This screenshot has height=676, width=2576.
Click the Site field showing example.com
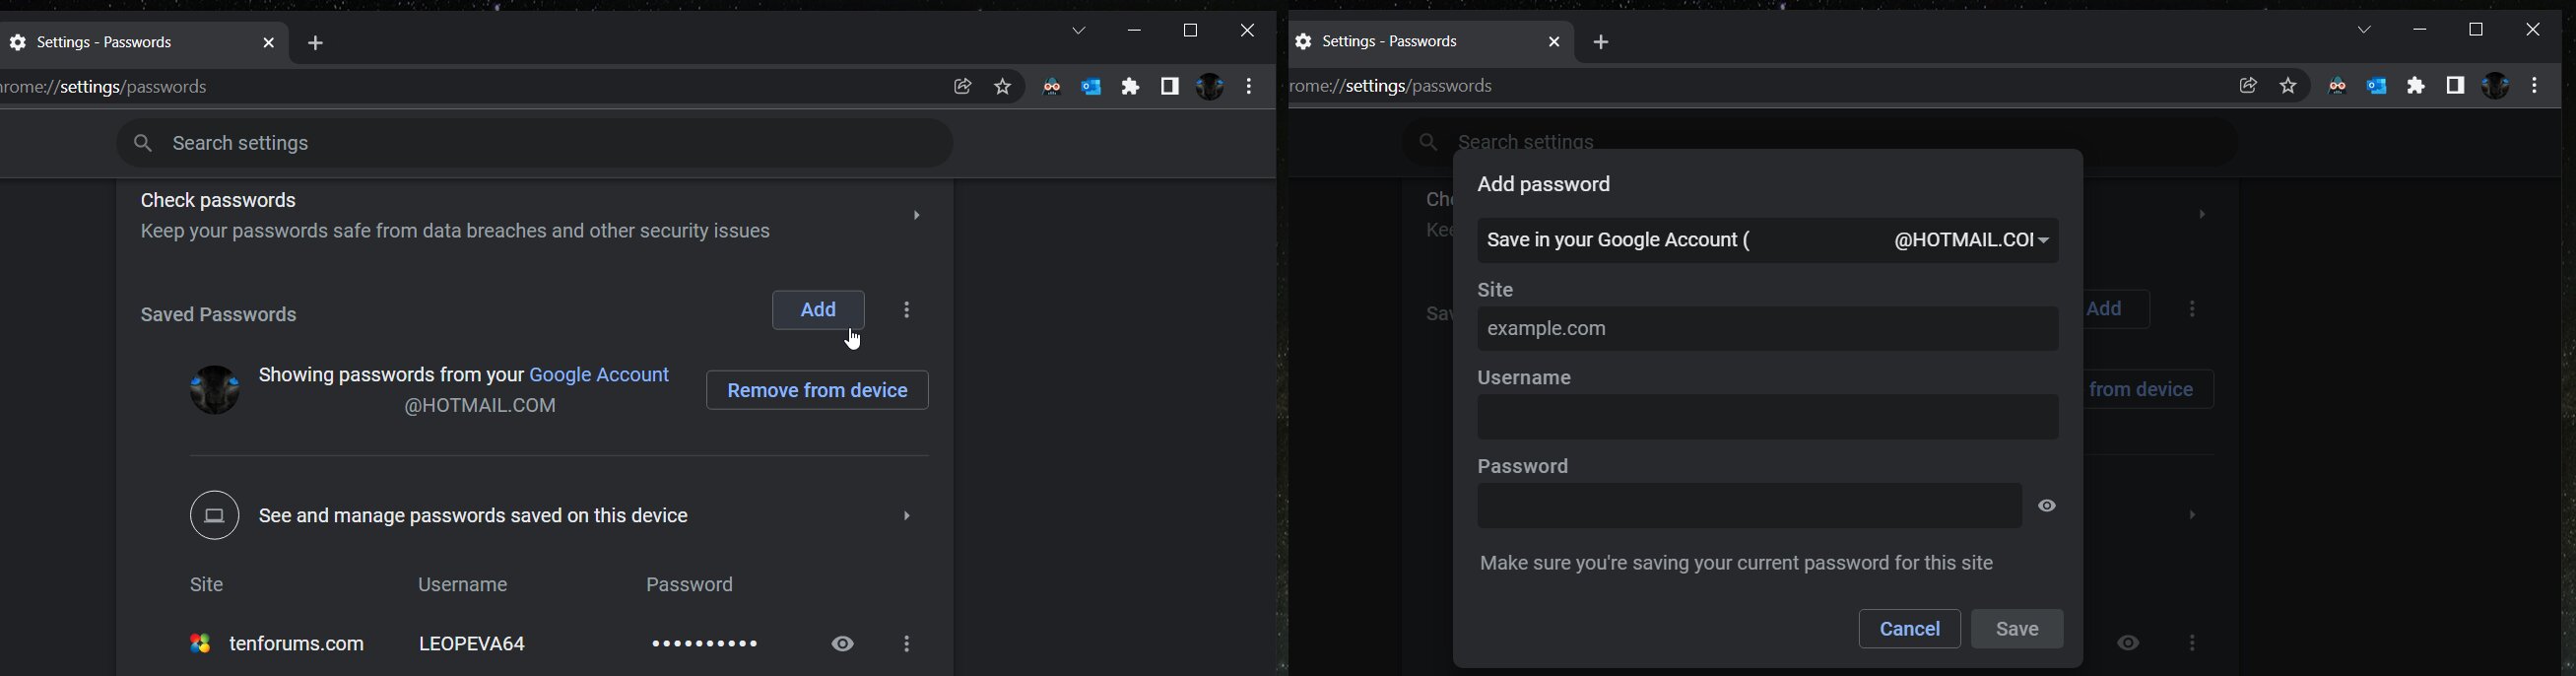(x=1768, y=329)
